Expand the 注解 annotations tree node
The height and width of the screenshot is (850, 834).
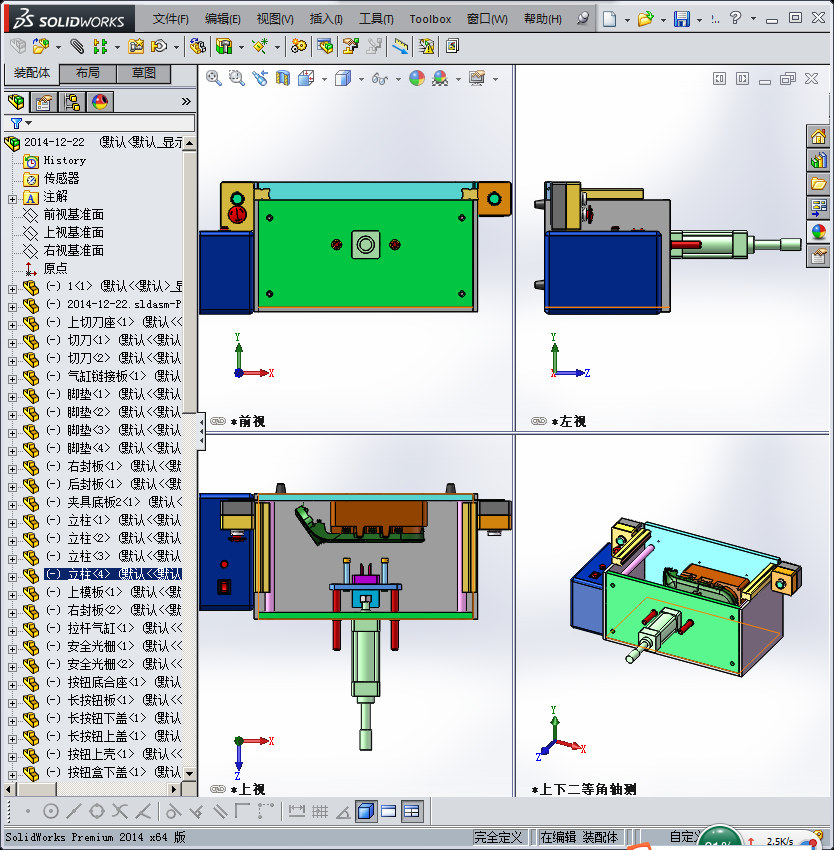coord(12,199)
